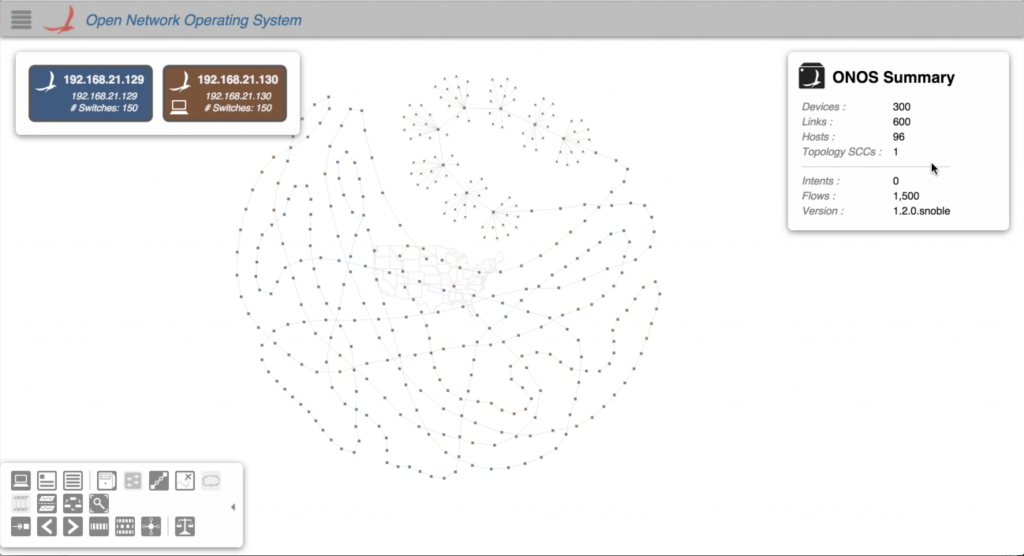
Task: Click the laptop icon on the 192.168.21.130 card
Action: click(x=179, y=108)
